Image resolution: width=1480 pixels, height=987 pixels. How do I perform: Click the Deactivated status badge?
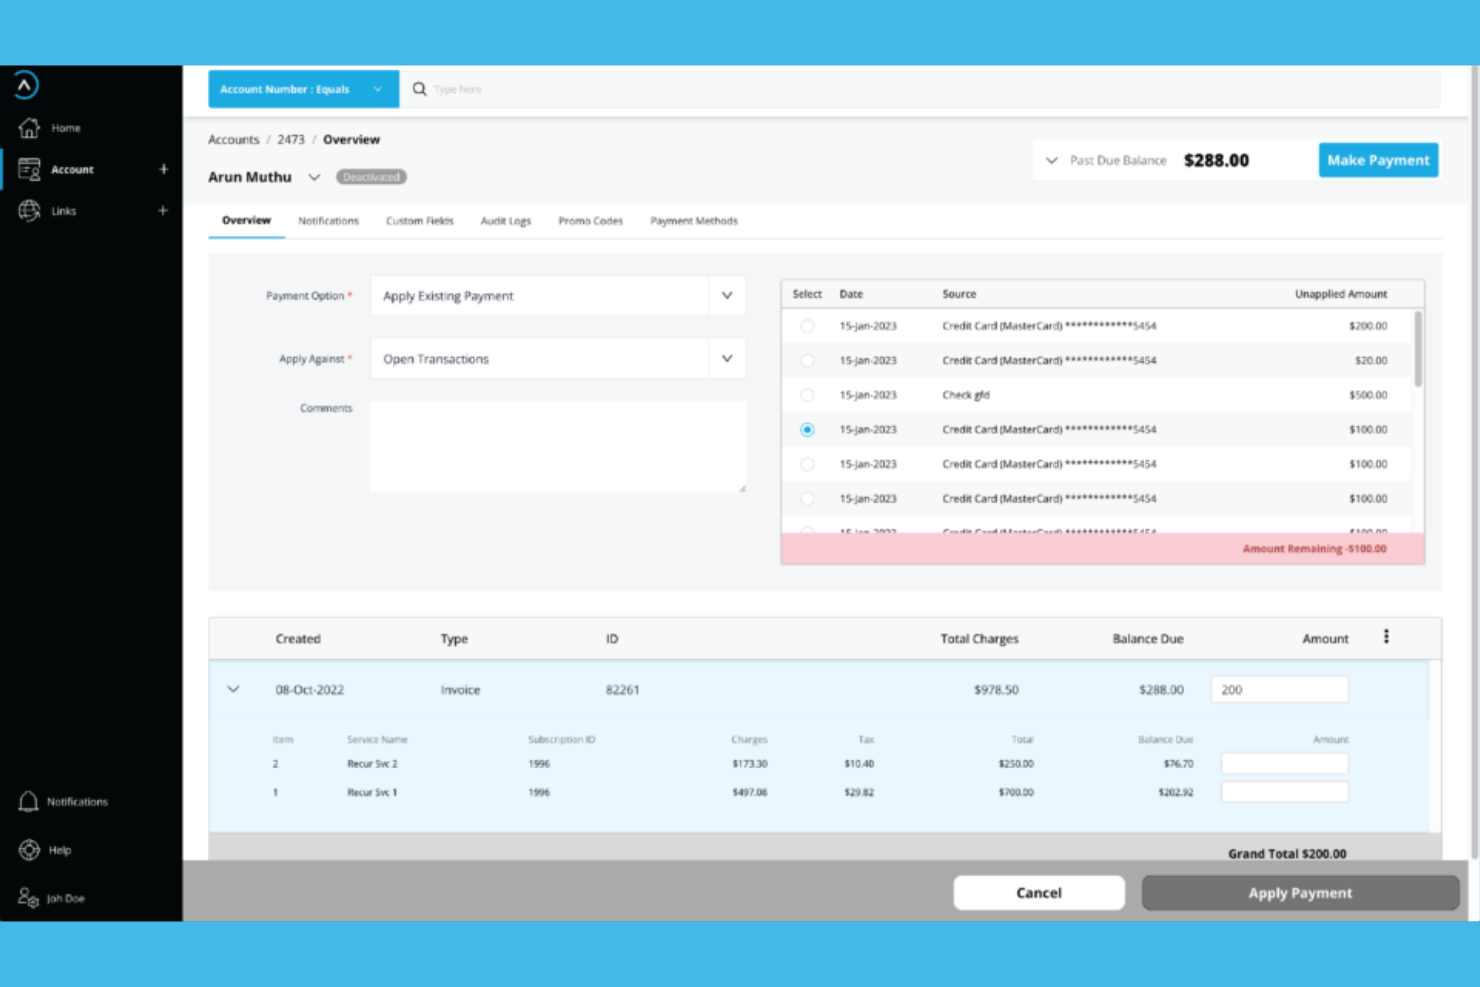[x=371, y=177]
